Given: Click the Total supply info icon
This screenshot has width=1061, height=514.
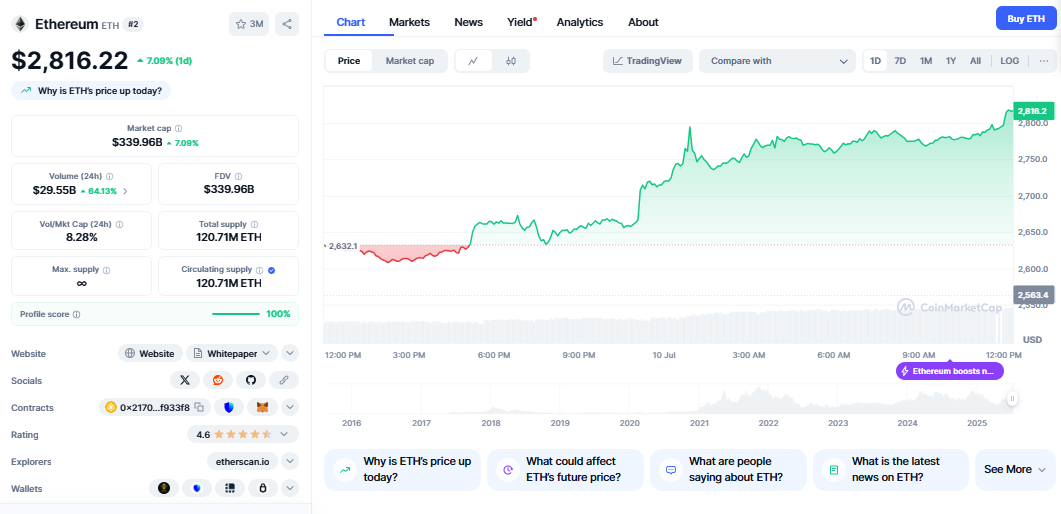Looking at the screenshot, I should pos(254,224).
